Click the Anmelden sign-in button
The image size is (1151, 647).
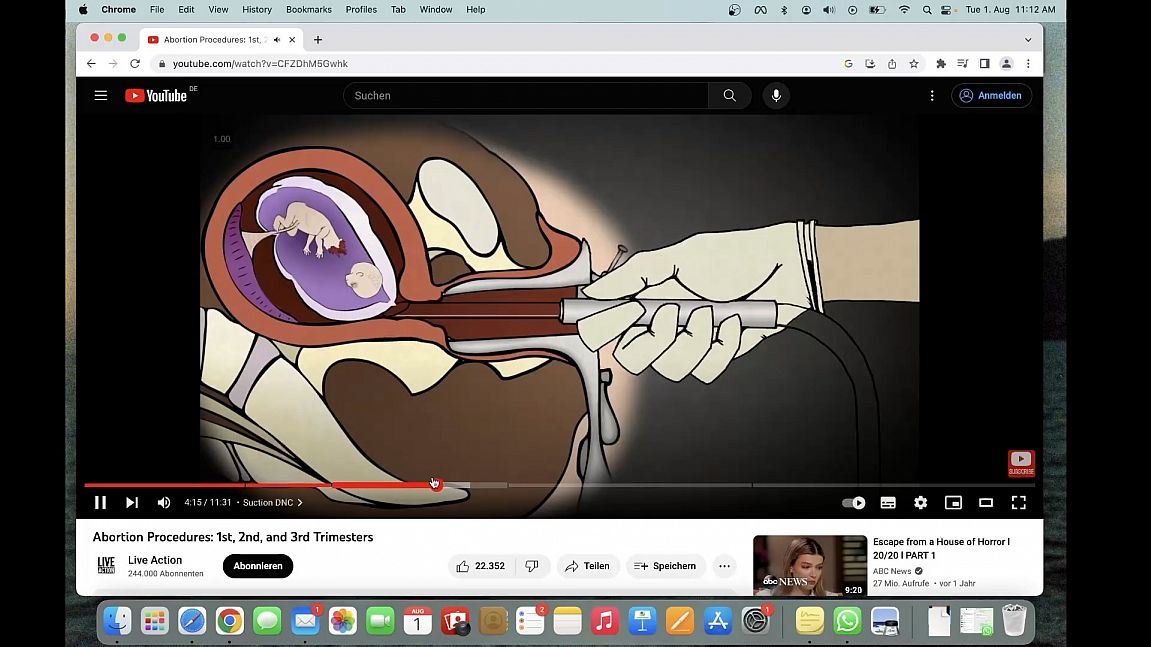990,96
